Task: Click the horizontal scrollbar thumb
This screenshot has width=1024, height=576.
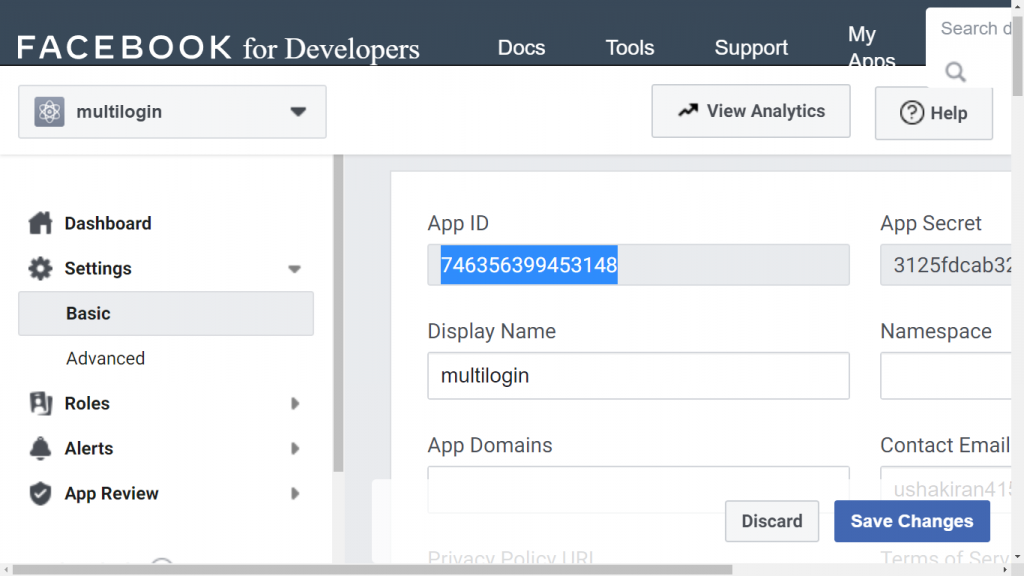Action: (372, 570)
